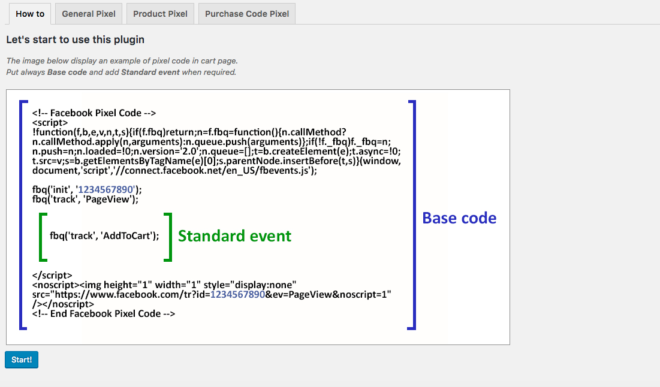The image size is (660, 387).
Task: Click the connect.facebook.net fbevents.js code line
Action: 175,171
